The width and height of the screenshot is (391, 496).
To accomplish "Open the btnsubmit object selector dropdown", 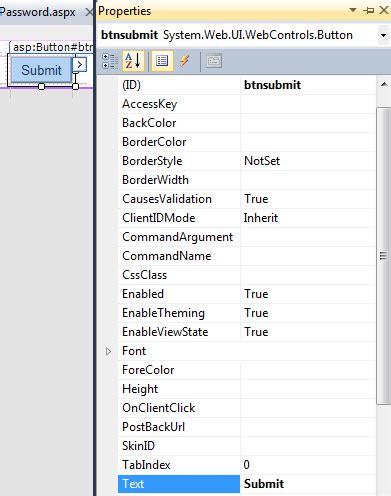I will click(x=383, y=35).
